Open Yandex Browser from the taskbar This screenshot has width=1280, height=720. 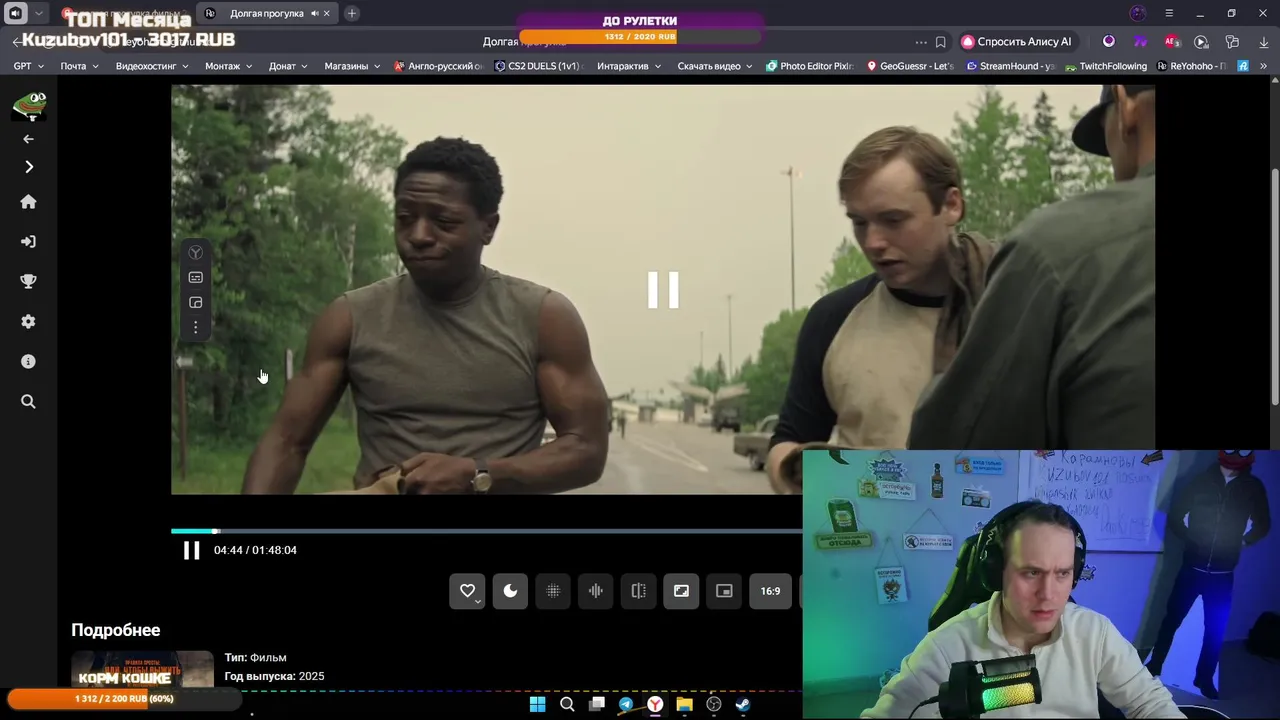tap(655, 704)
